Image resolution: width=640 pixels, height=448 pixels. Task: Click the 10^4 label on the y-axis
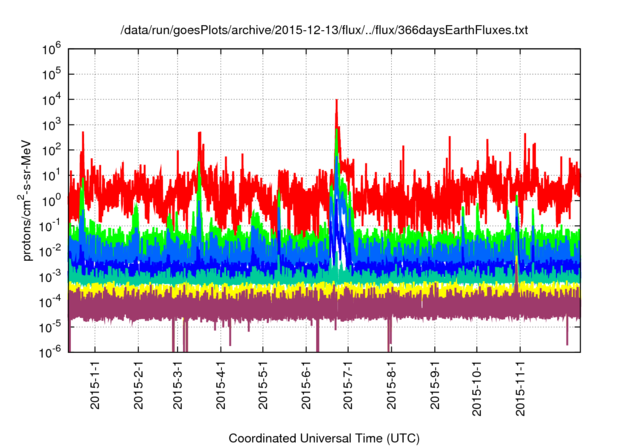click(51, 100)
